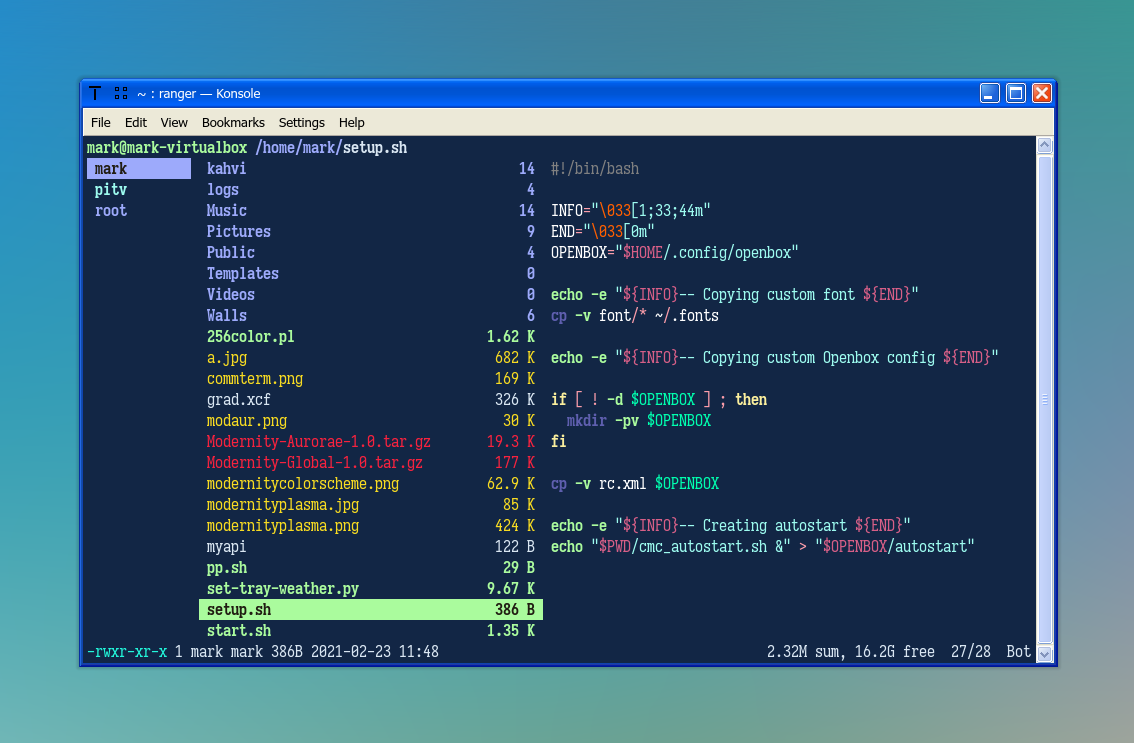Image resolution: width=1134 pixels, height=743 pixels.
Task: Click the #!/bin/bash shebang line
Action: coord(594,169)
